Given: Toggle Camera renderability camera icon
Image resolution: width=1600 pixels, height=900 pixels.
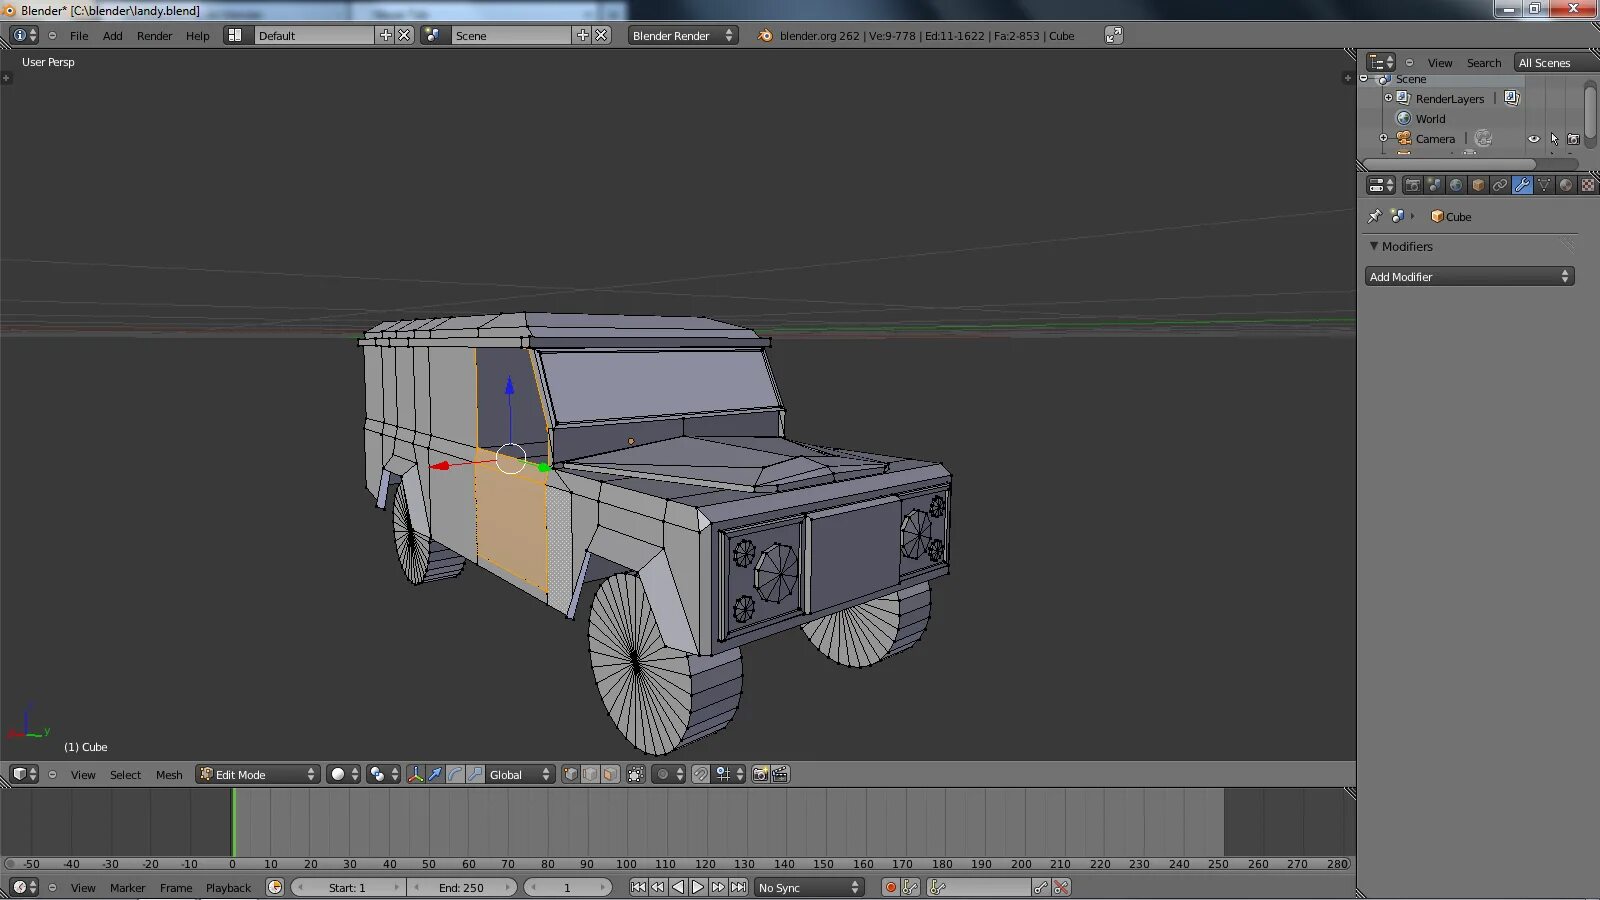Looking at the screenshot, I should (1573, 139).
